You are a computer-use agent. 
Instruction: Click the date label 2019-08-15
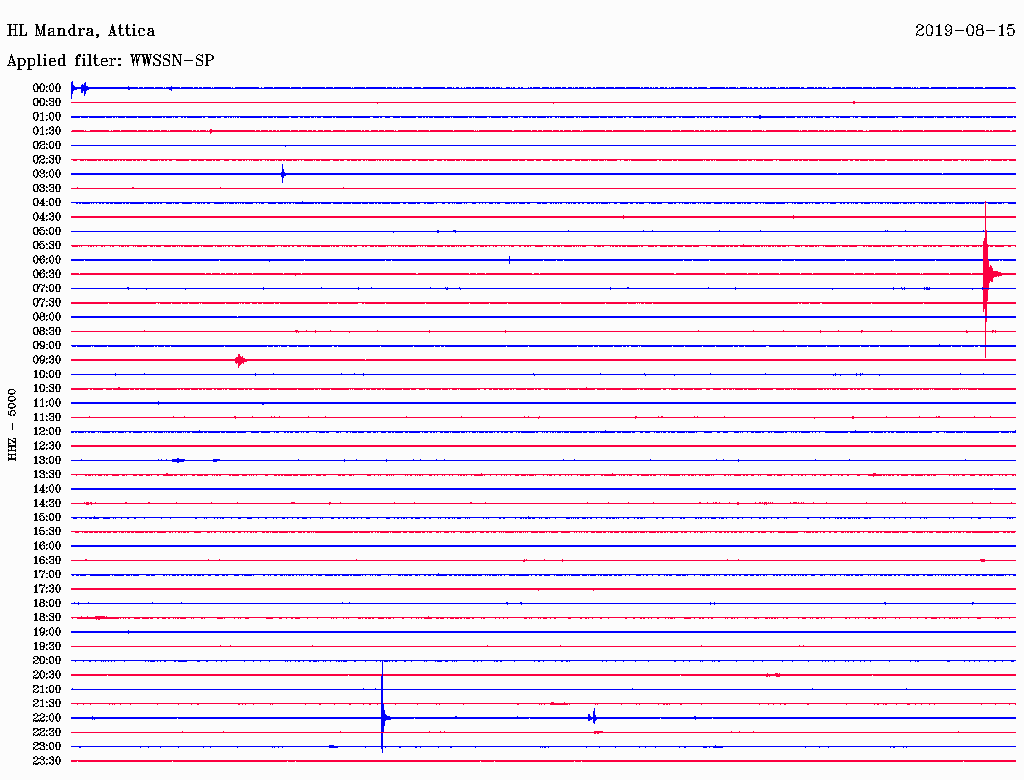[965, 30]
